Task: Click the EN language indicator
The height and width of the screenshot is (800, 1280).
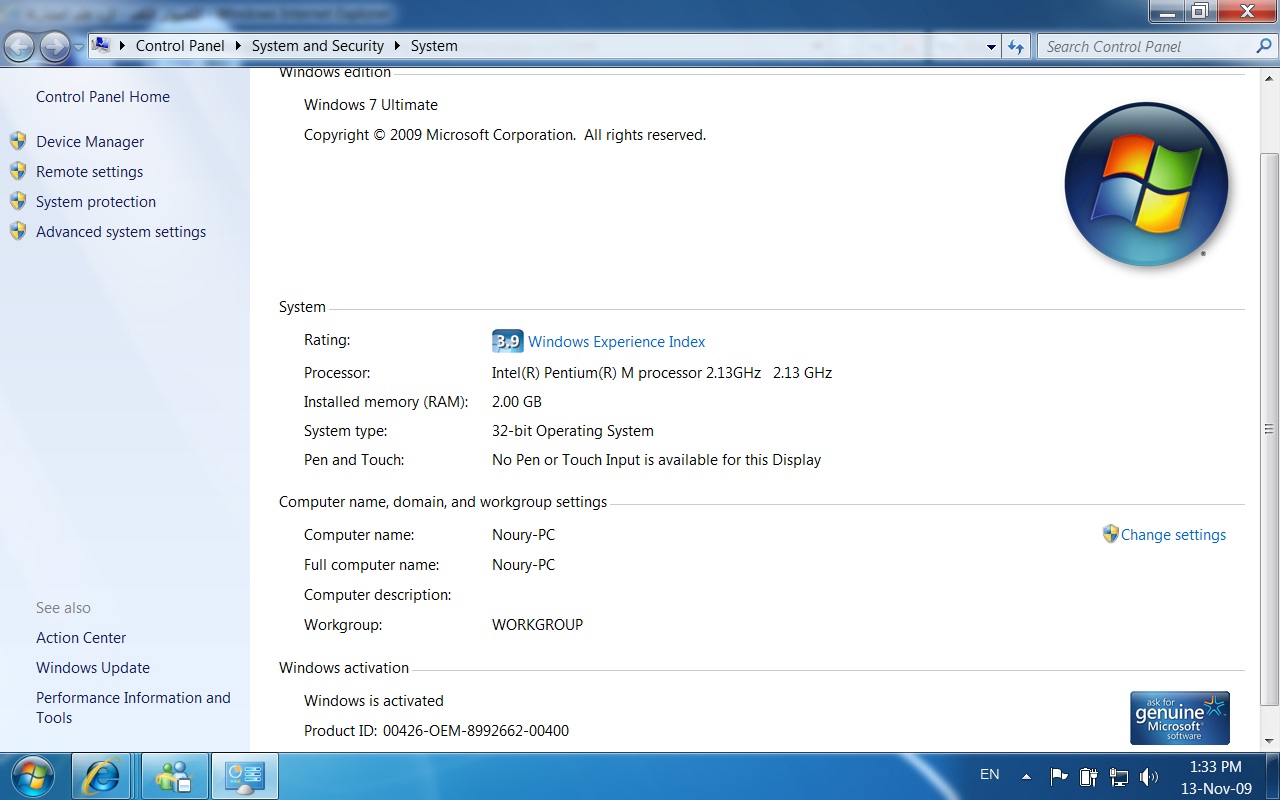Action: [990, 775]
